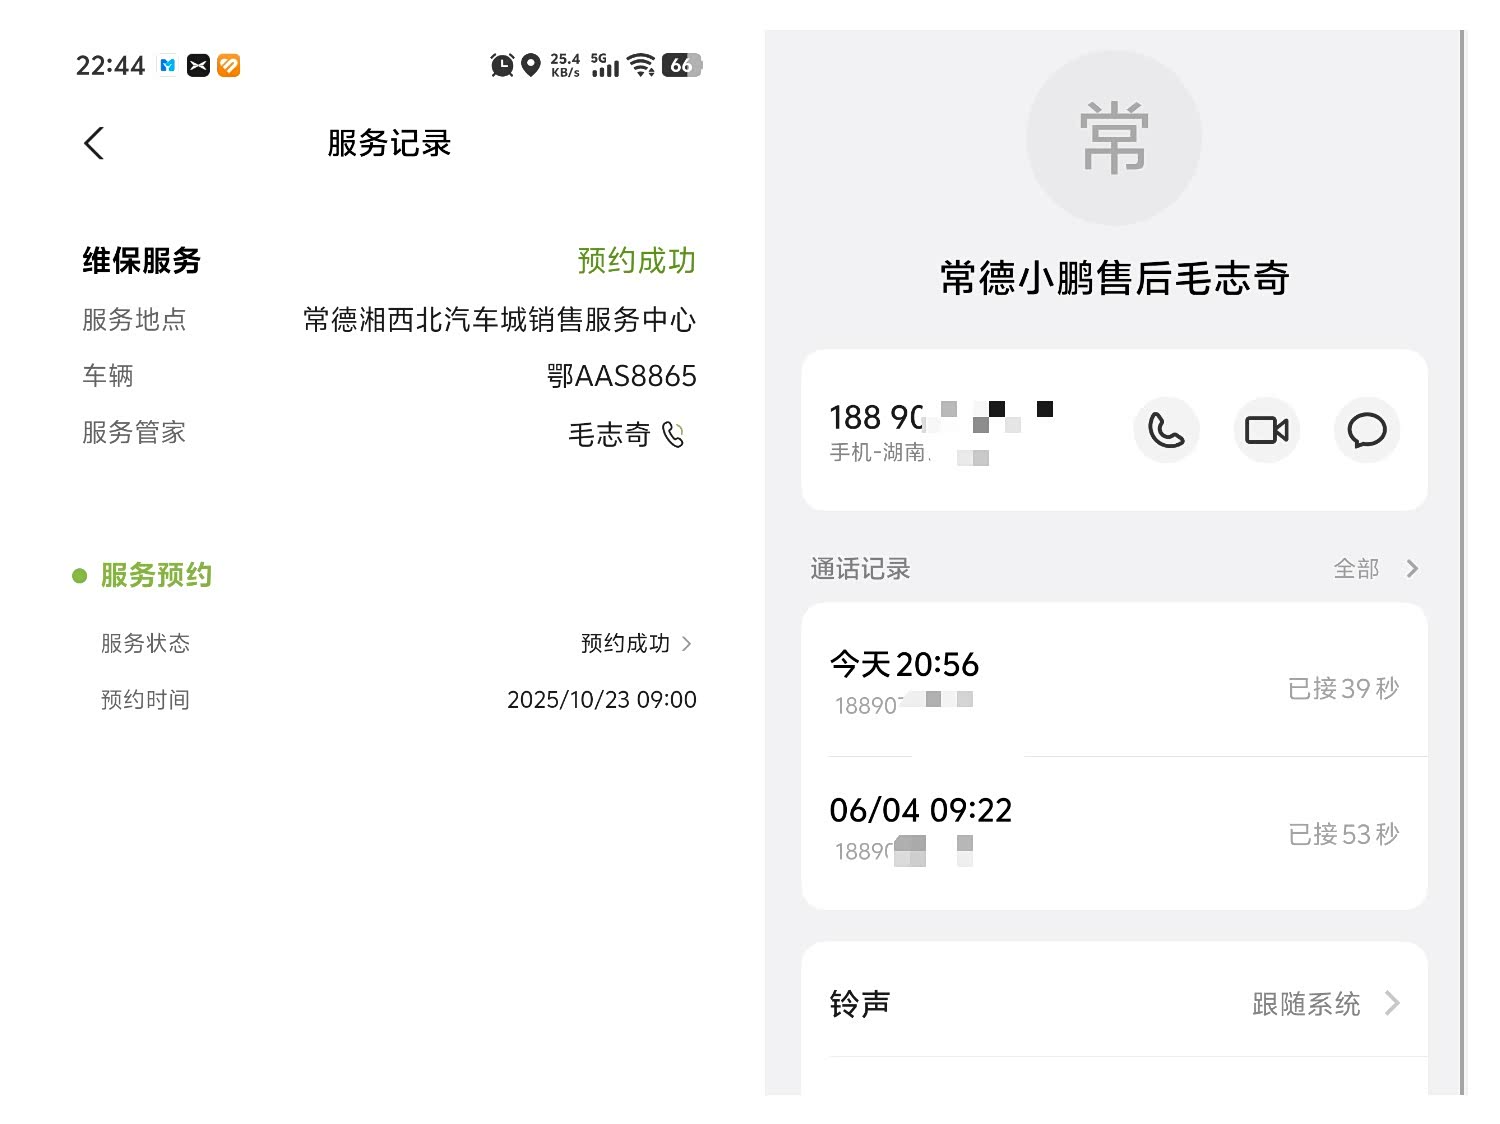Tap the Wi-Fi status bar icon
This screenshot has height=1124, width=1500.
click(642, 65)
